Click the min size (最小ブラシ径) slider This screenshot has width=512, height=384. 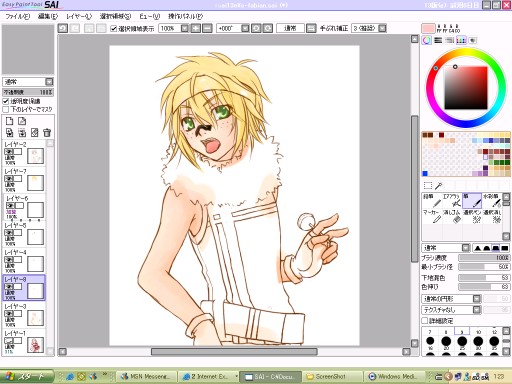tap(484, 267)
